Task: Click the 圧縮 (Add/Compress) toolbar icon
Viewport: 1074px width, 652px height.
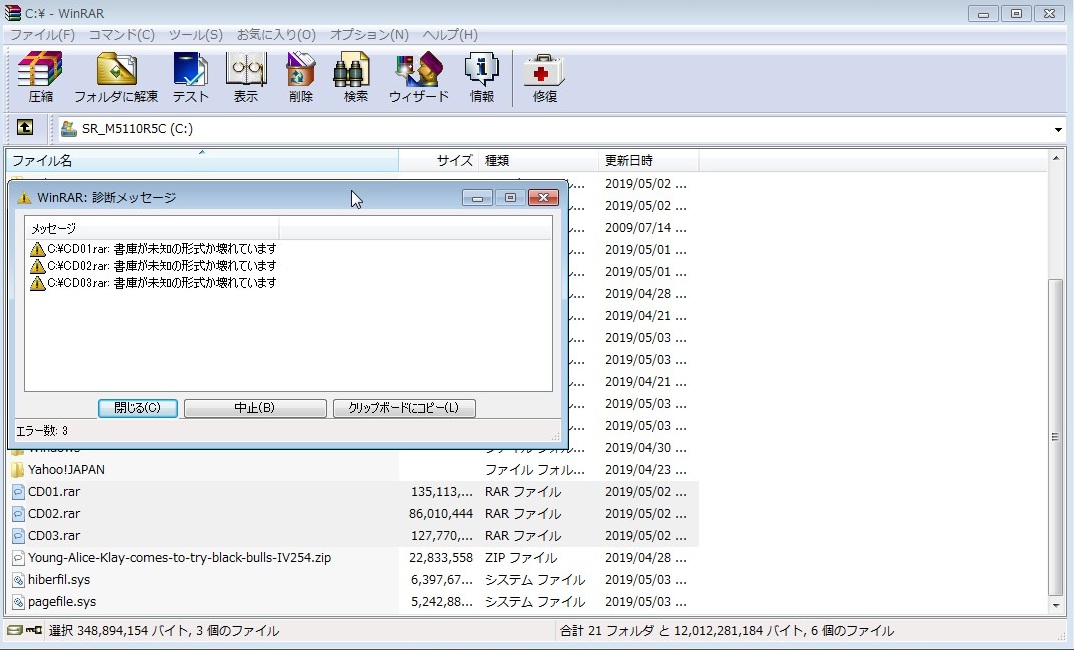Action: (x=40, y=70)
